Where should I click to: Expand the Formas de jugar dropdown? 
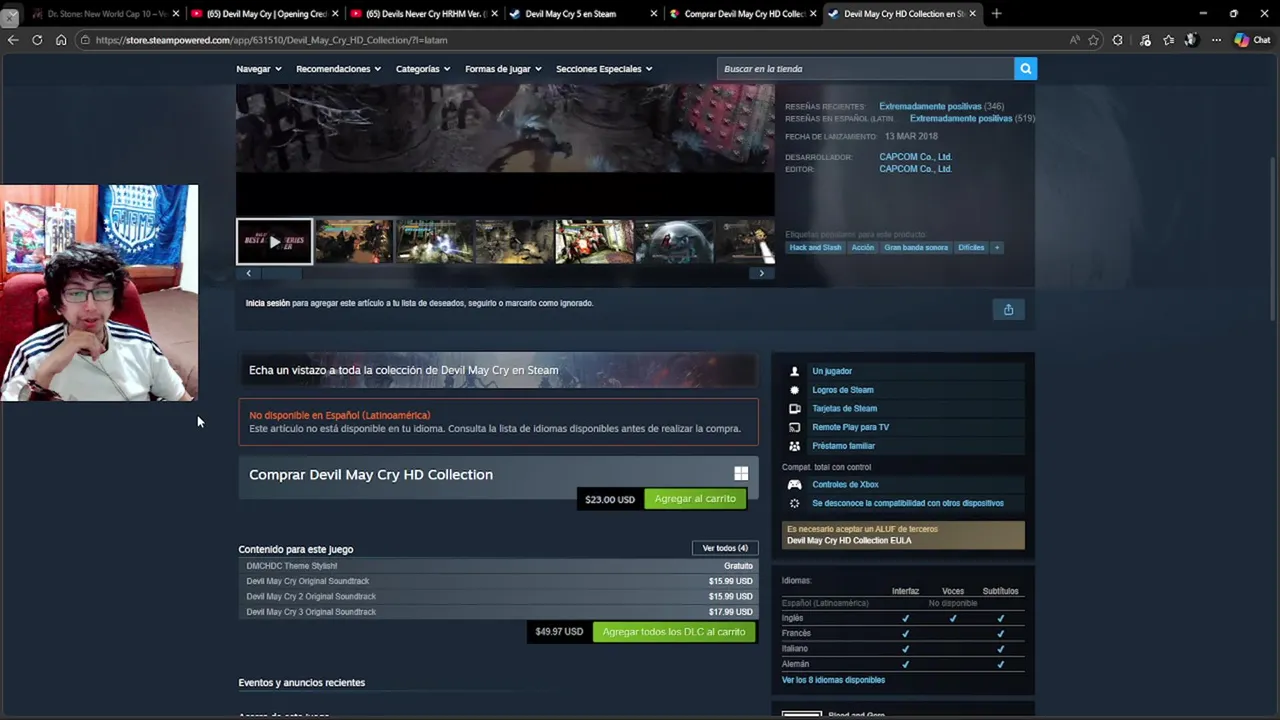[x=503, y=69]
